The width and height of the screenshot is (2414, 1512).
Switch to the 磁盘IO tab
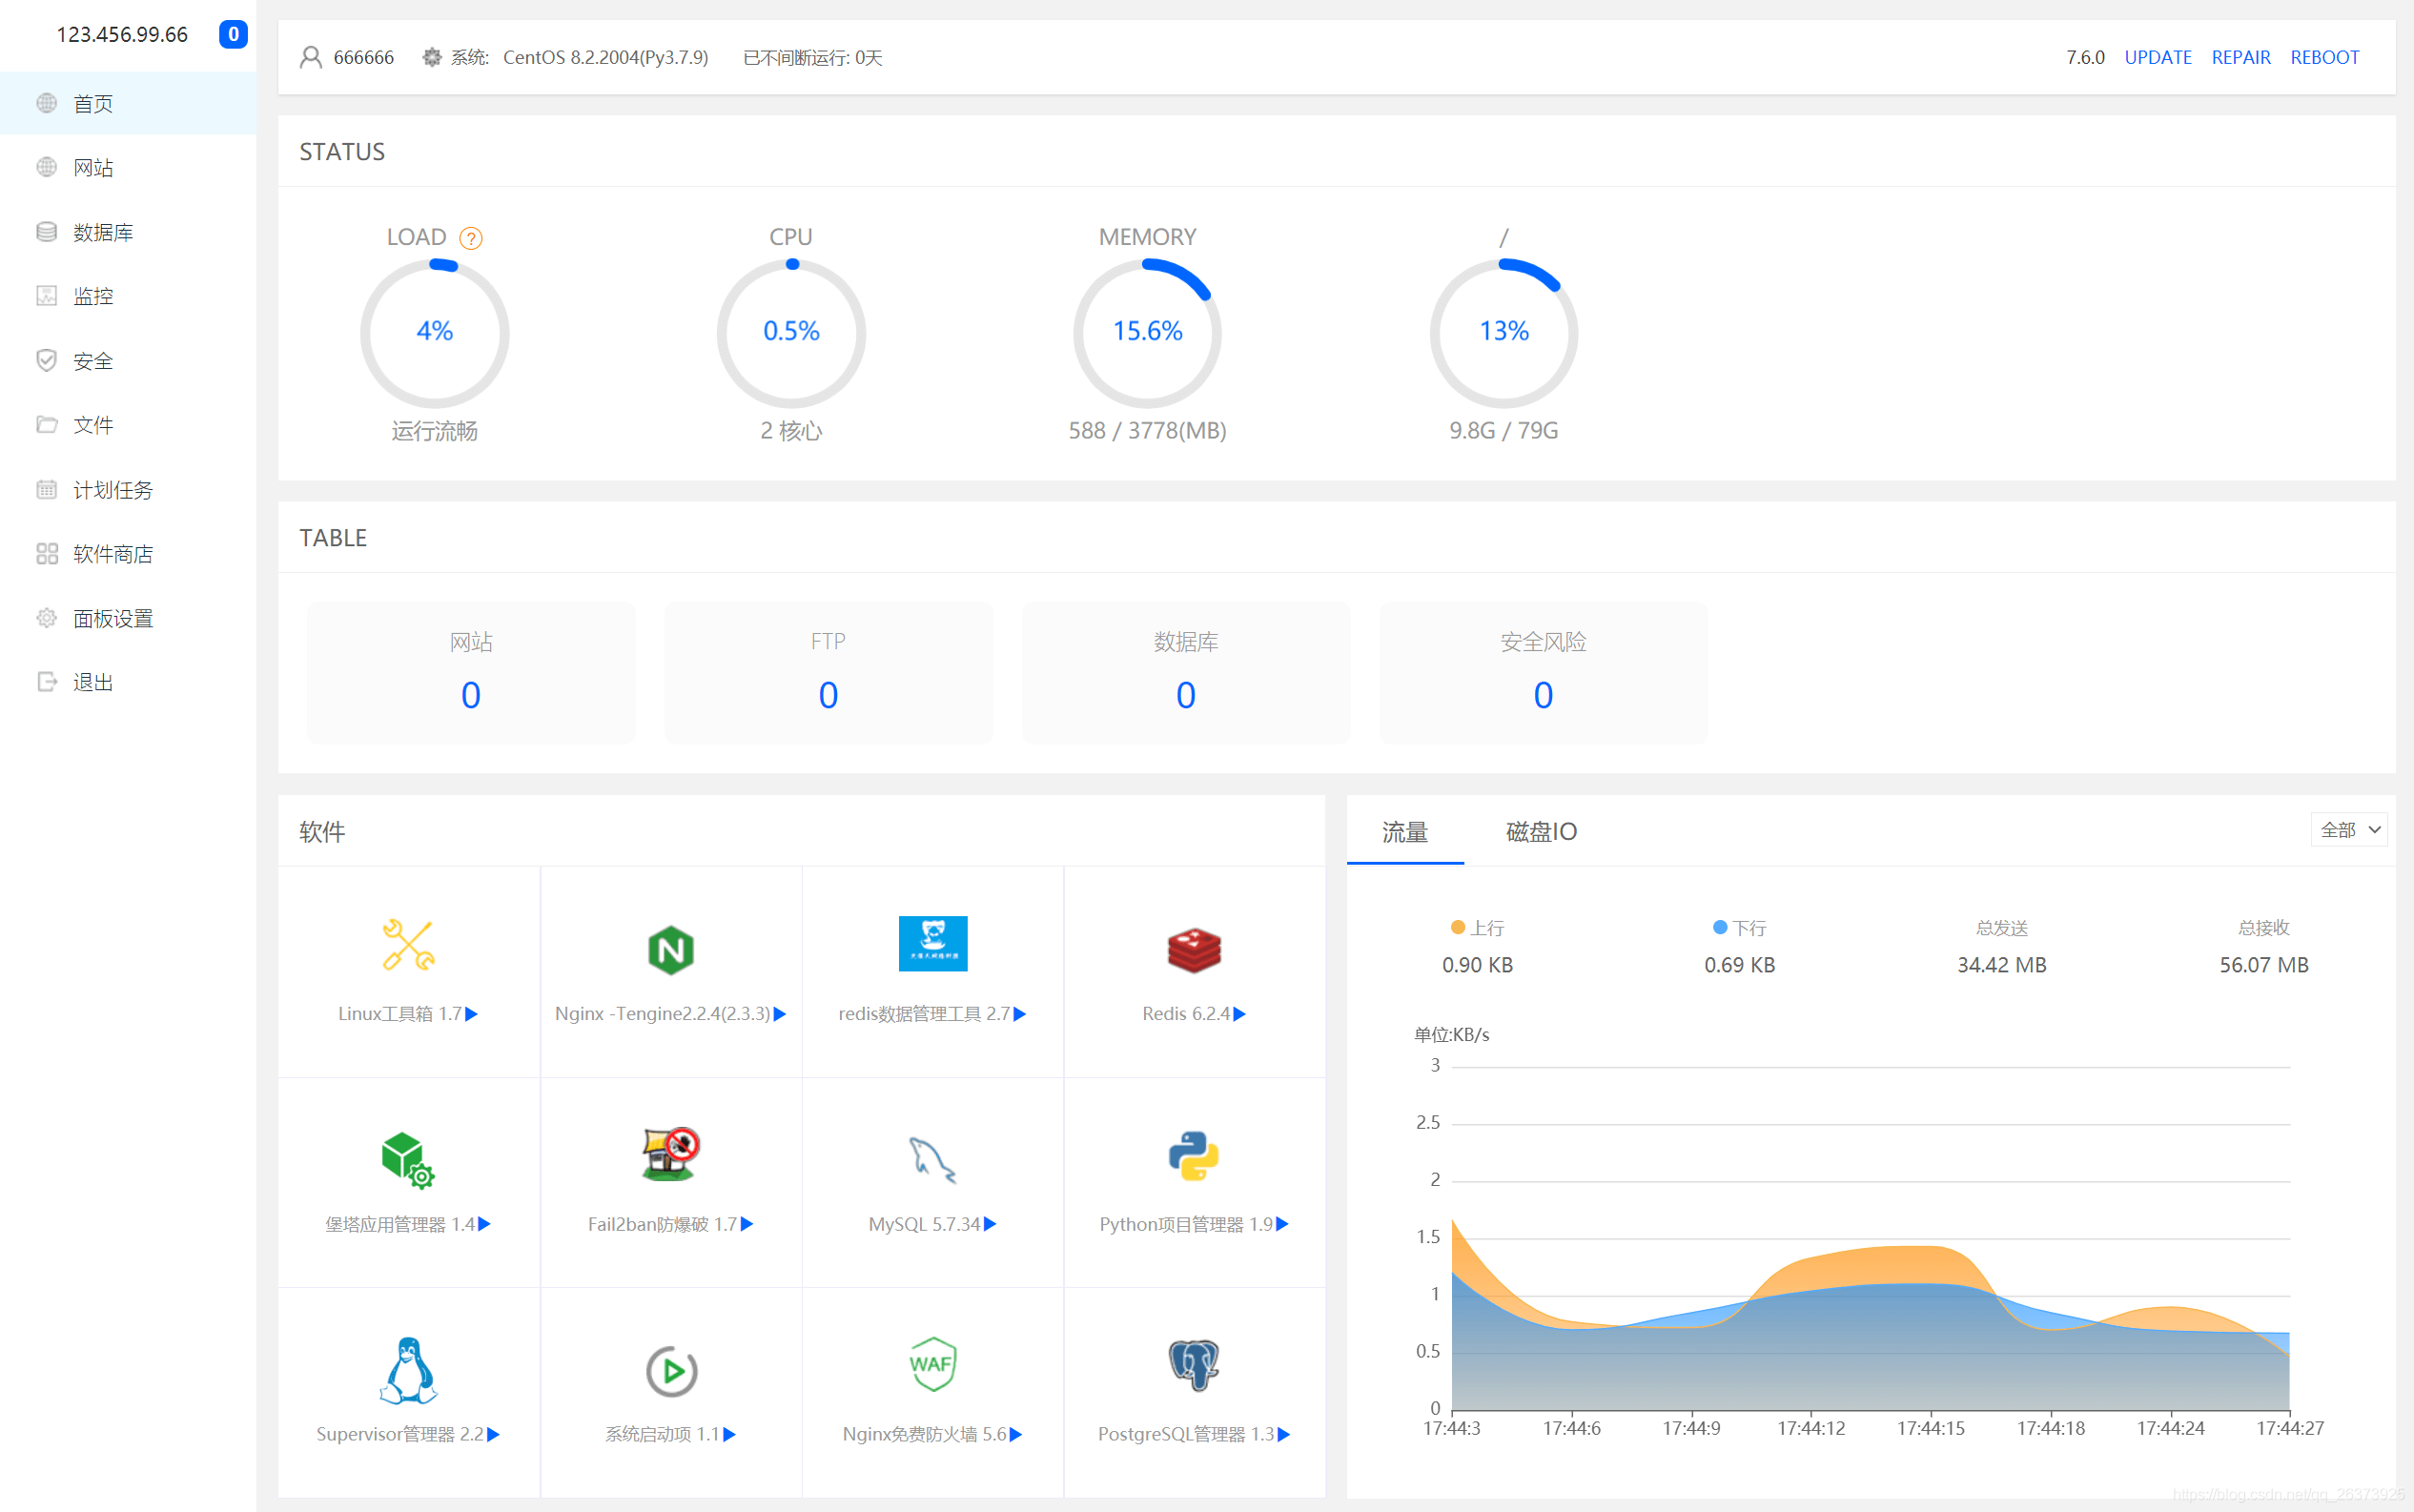coord(1541,832)
